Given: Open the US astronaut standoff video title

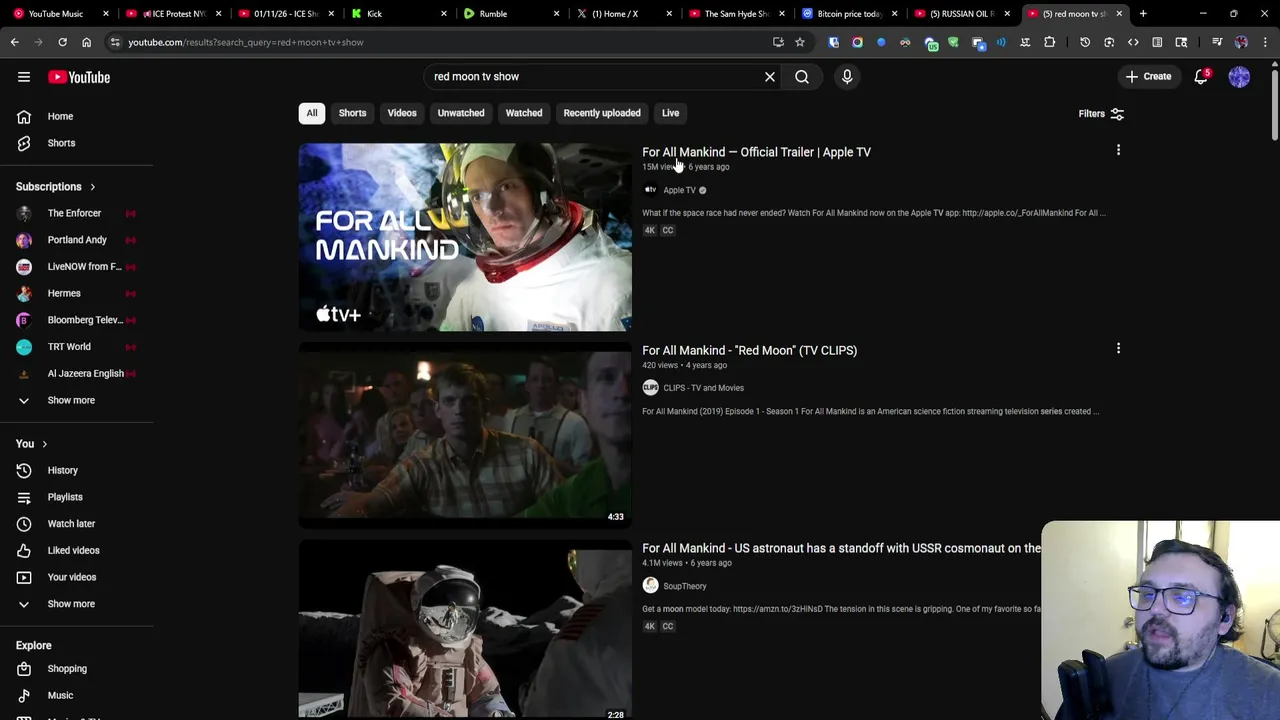Looking at the screenshot, I should pyautogui.click(x=841, y=548).
